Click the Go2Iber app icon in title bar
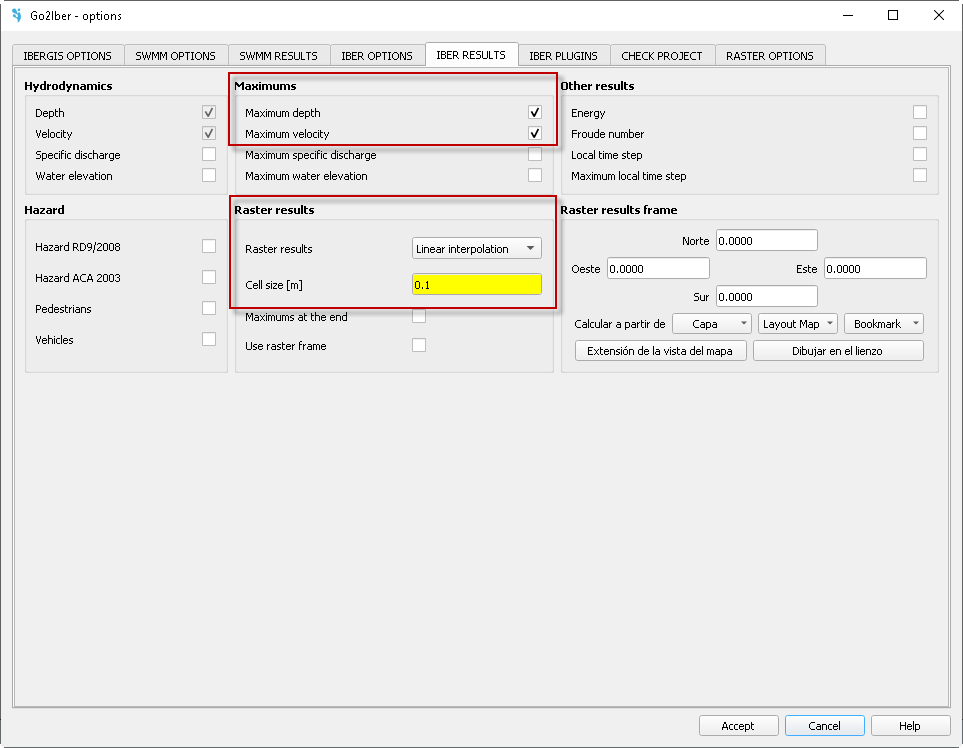The width and height of the screenshot is (963, 748). click(16, 16)
